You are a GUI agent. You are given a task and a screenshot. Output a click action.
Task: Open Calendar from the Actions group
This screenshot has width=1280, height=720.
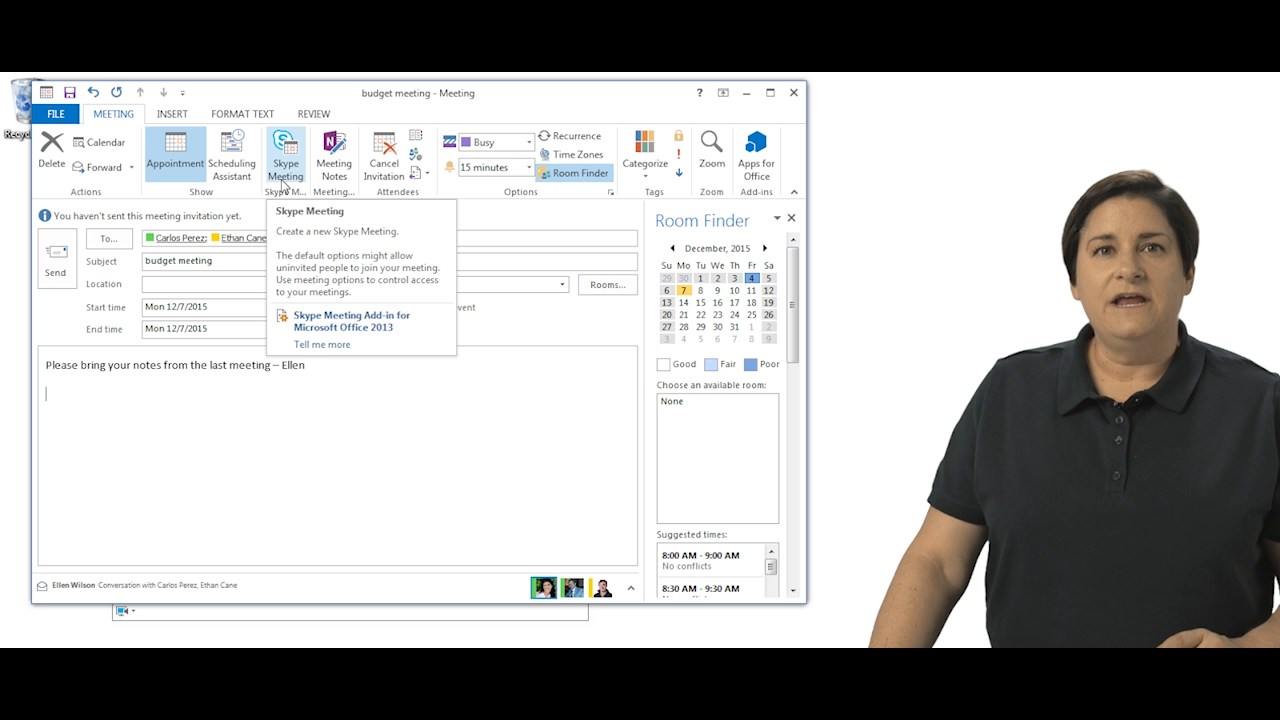click(x=99, y=143)
